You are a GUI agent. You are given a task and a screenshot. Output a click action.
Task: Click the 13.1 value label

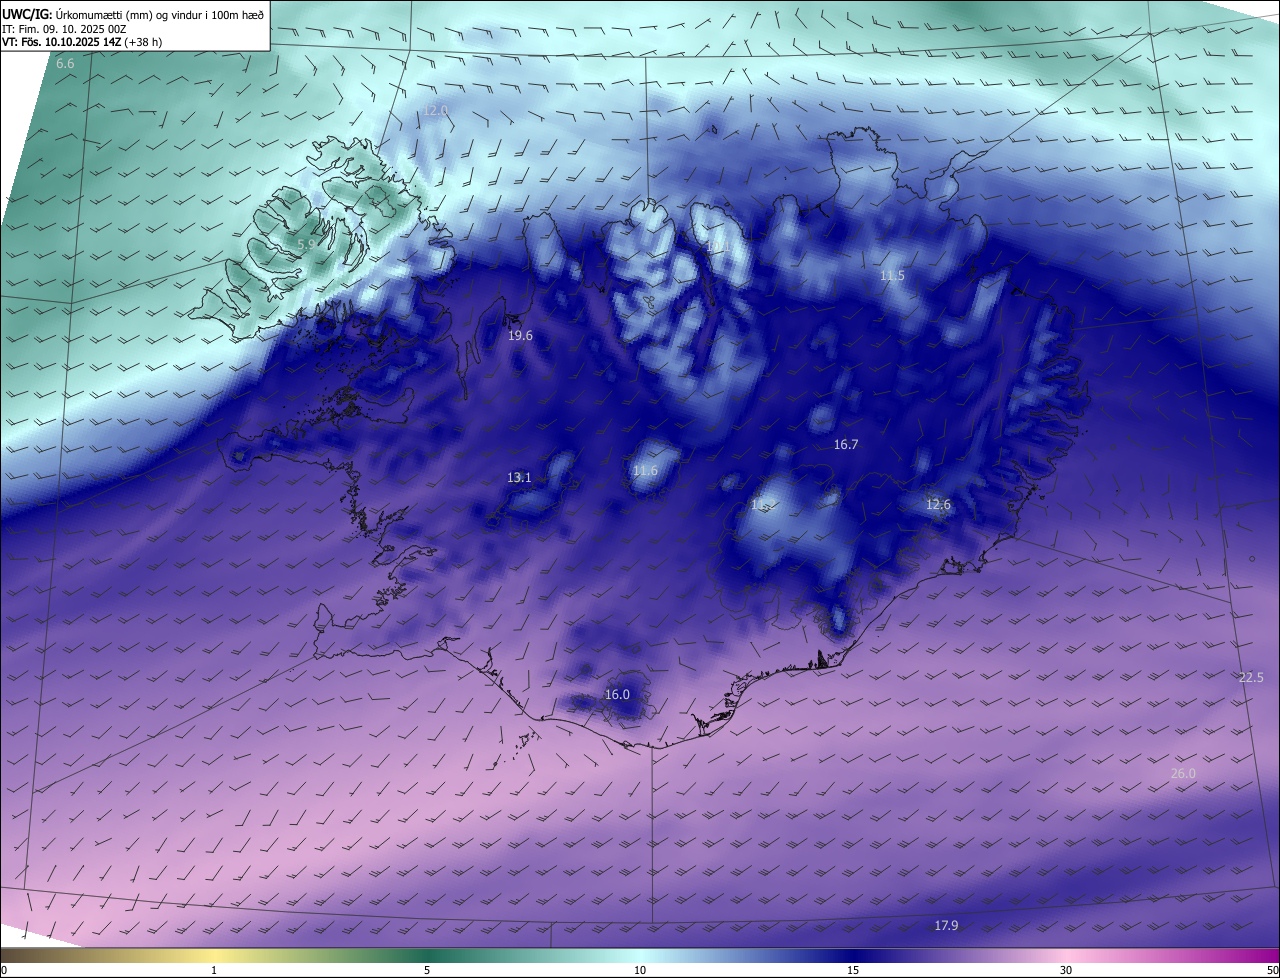519,478
